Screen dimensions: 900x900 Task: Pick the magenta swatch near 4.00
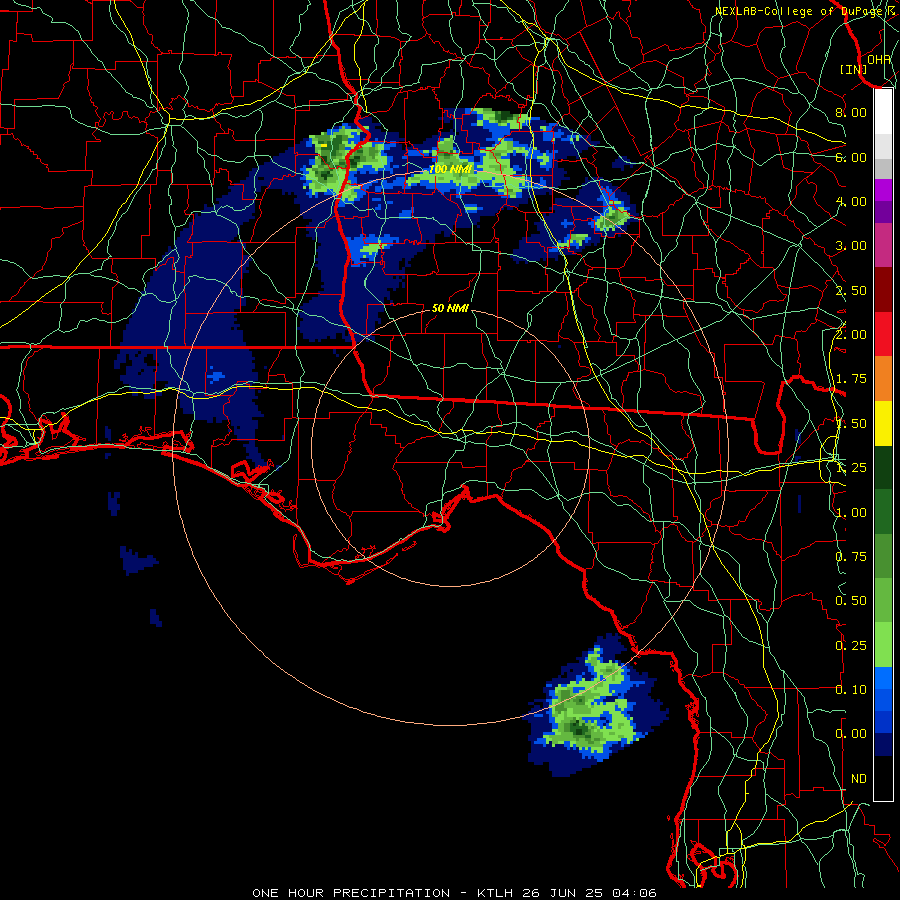point(883,190)
